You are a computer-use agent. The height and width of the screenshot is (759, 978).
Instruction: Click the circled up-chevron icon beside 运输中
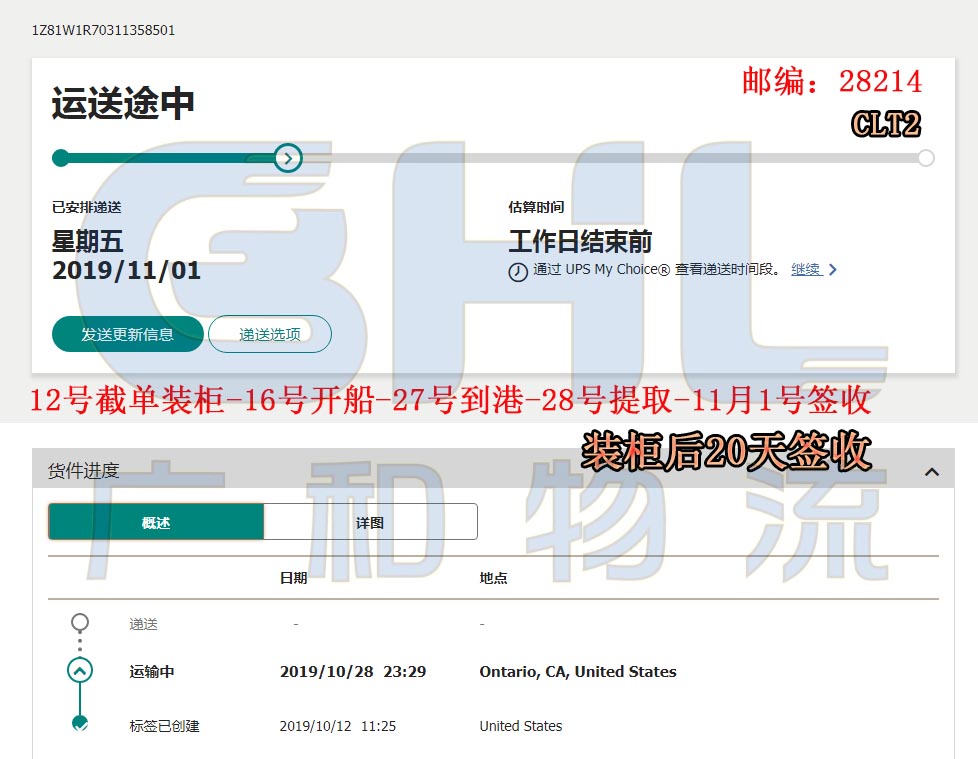click(x=80, y=671)
